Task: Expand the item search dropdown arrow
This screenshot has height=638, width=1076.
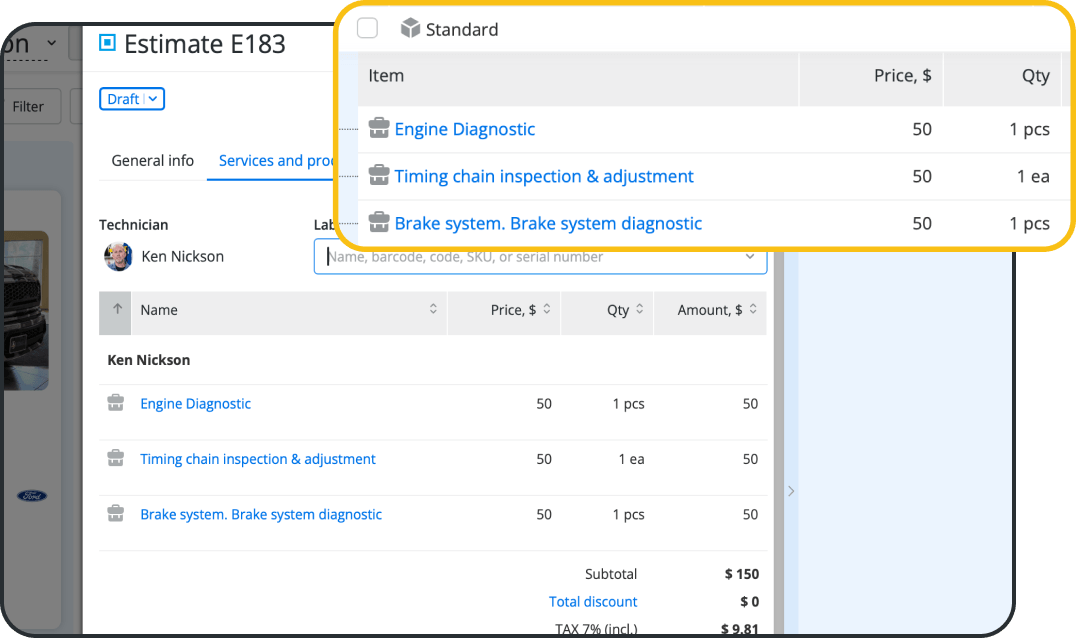Action: (750, 257)
